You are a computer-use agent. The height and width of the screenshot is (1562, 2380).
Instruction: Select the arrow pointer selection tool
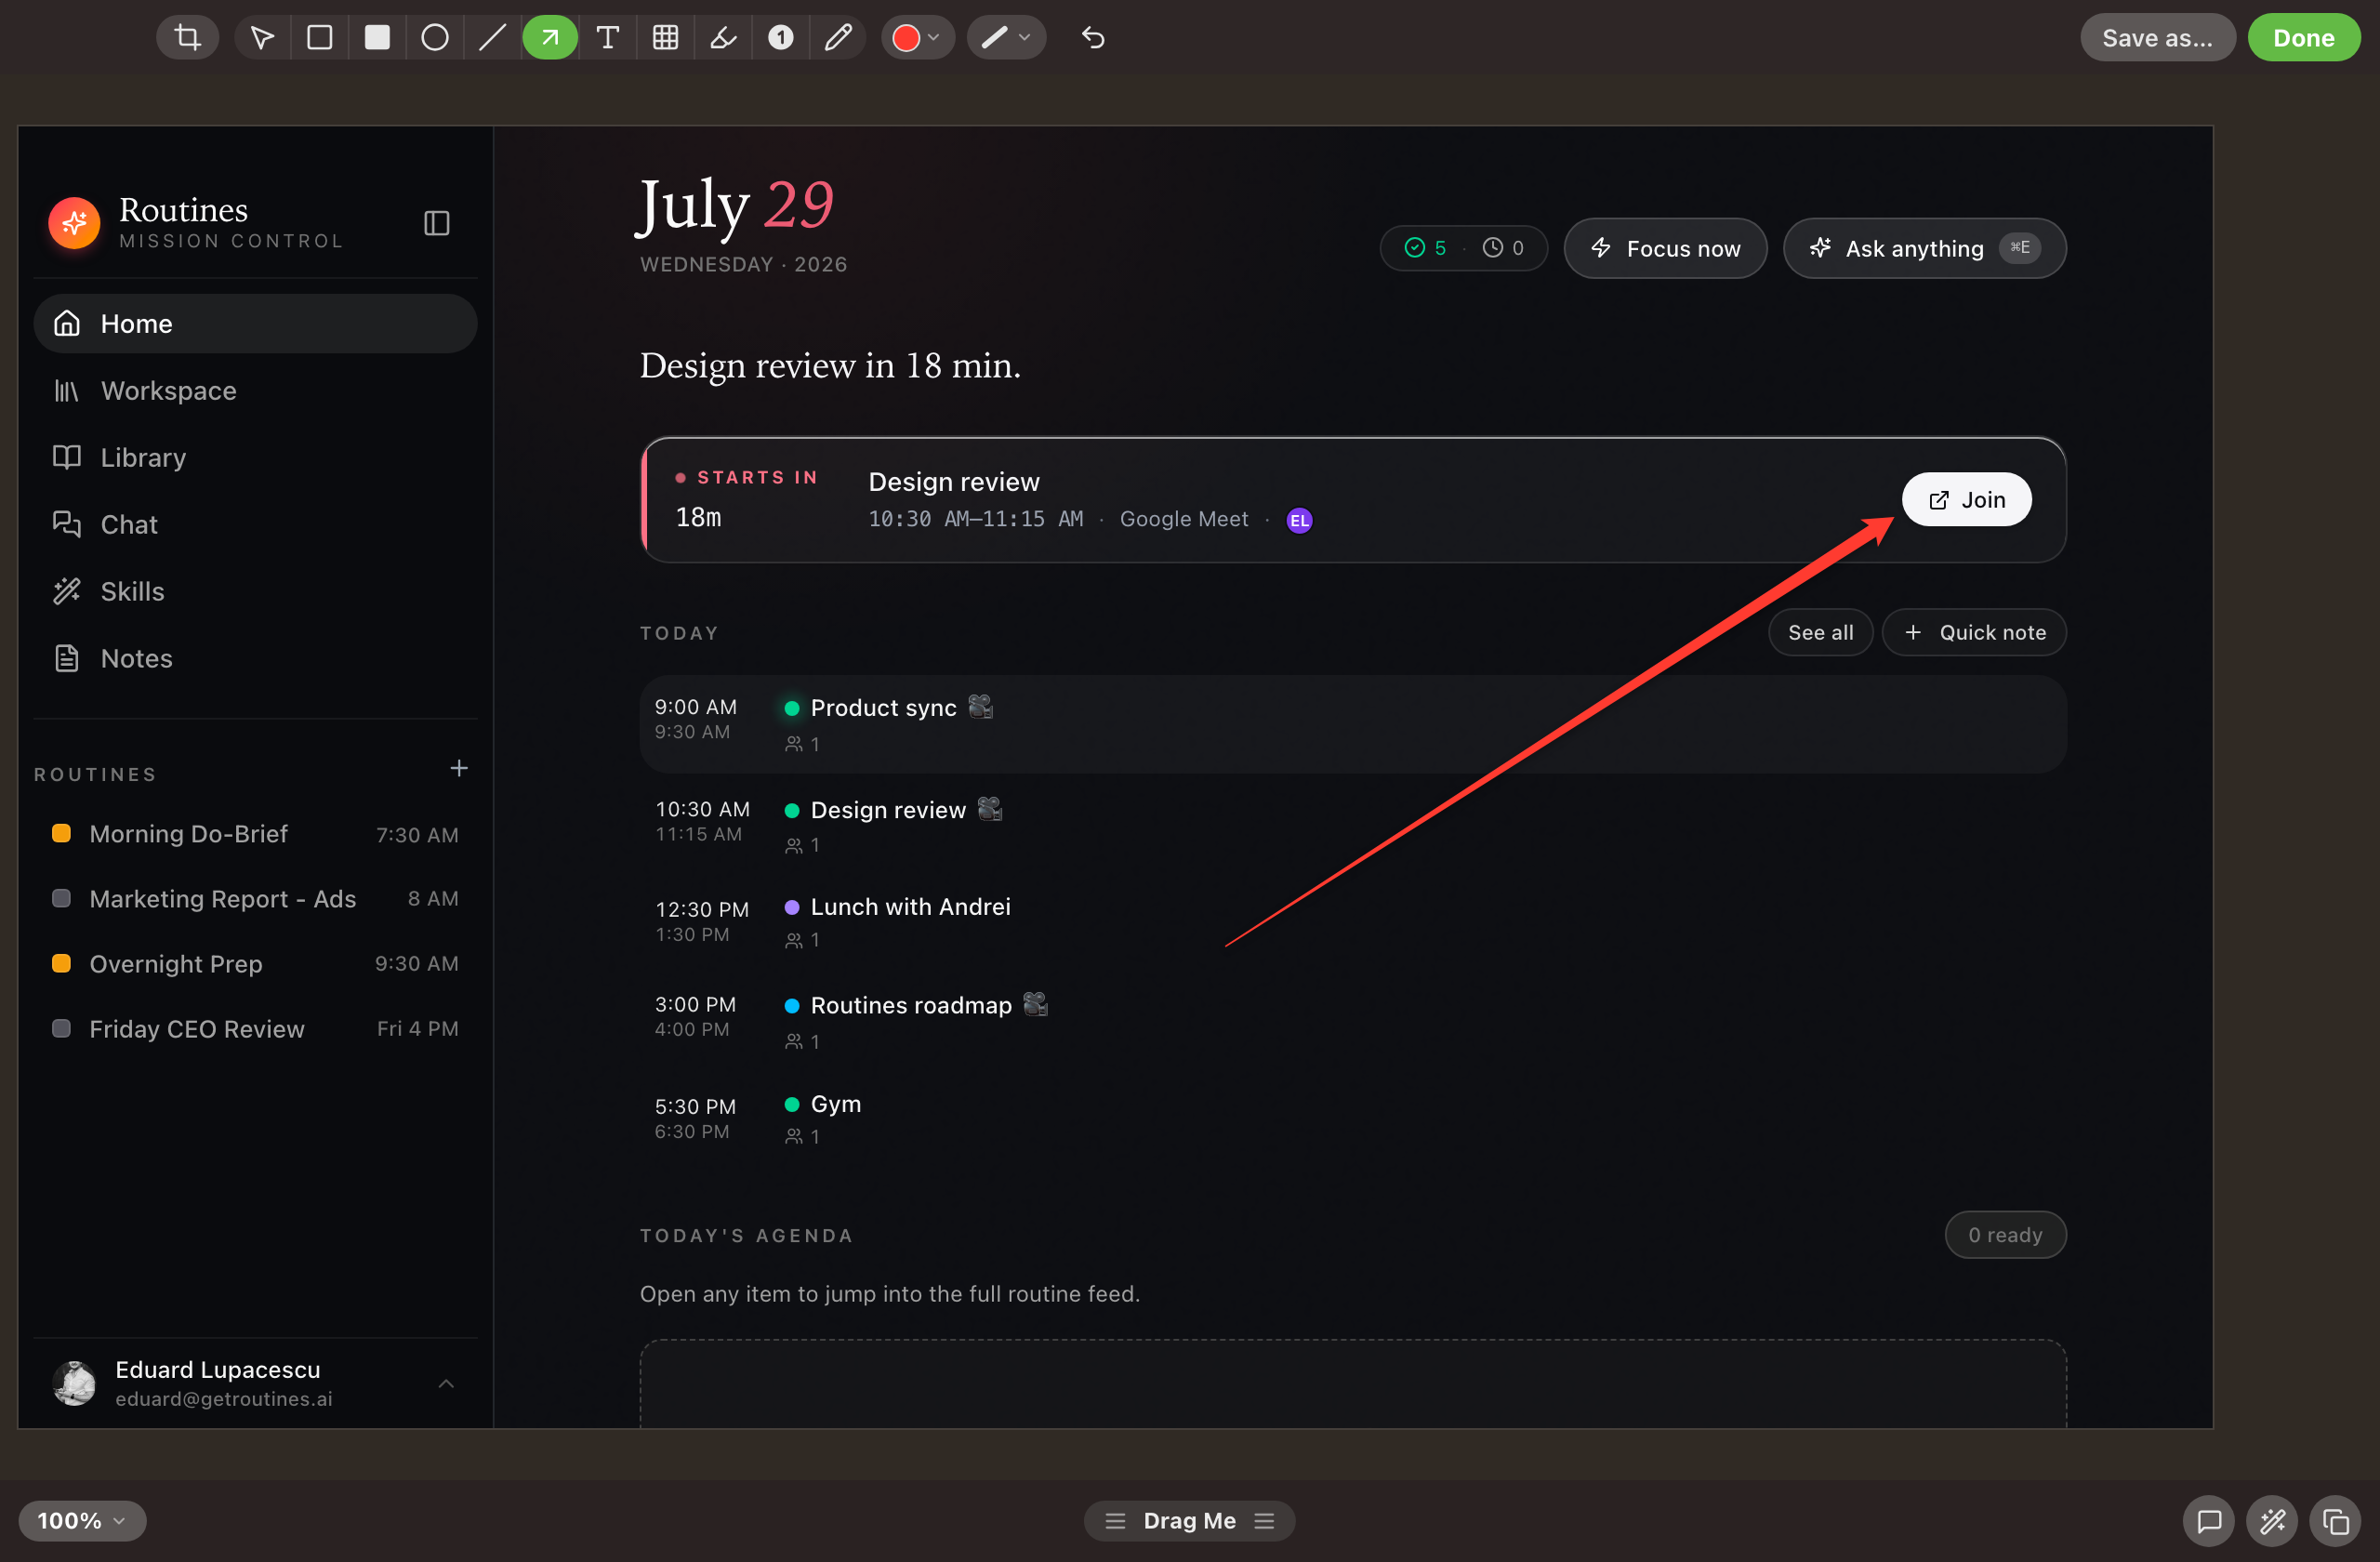click(x=262, y=38)
